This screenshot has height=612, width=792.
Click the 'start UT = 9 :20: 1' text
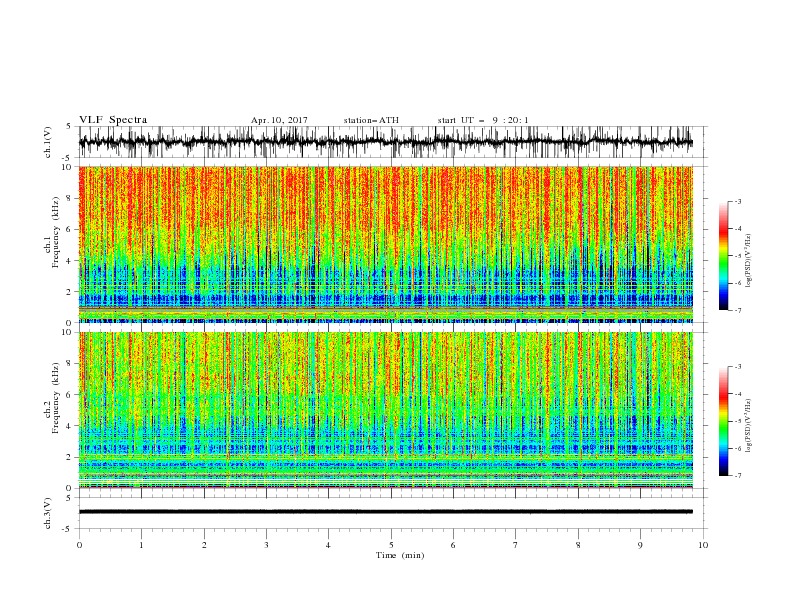click(483, 120)
